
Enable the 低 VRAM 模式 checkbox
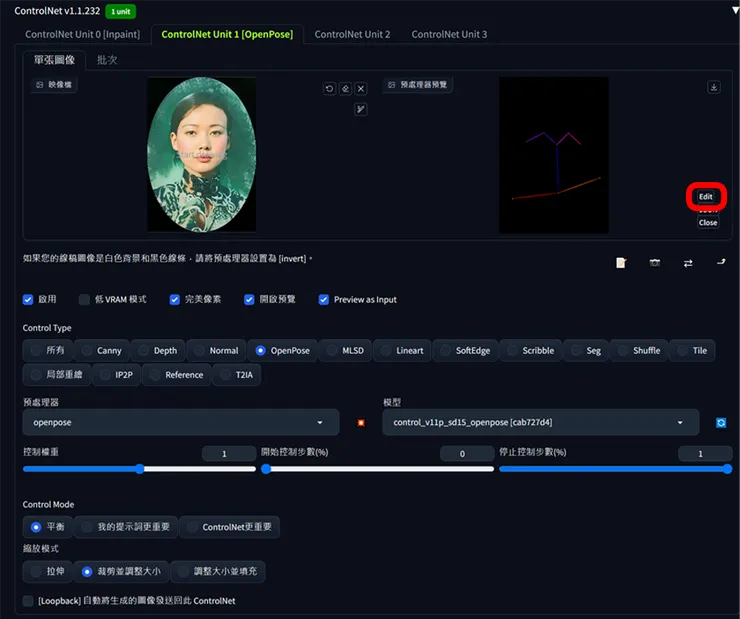pyautogui.click(x=85, y=299)
